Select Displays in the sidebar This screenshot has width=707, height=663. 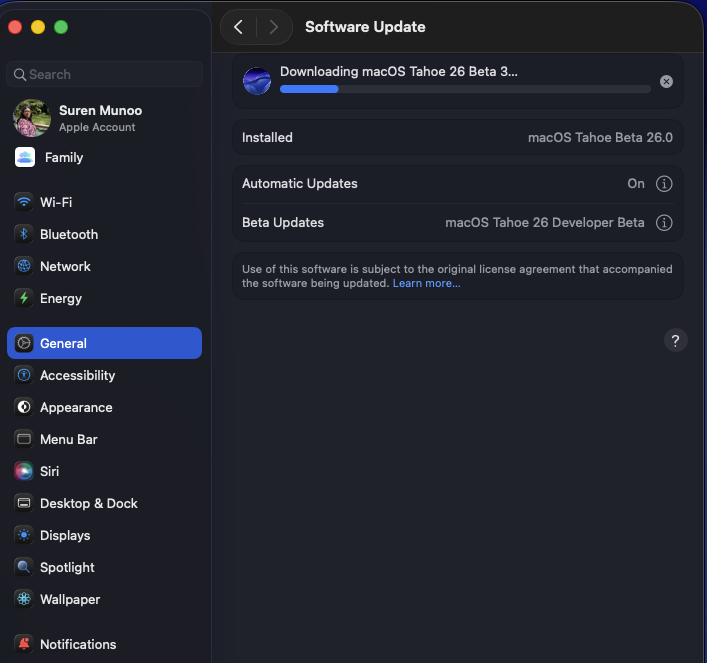pos(105,535)
